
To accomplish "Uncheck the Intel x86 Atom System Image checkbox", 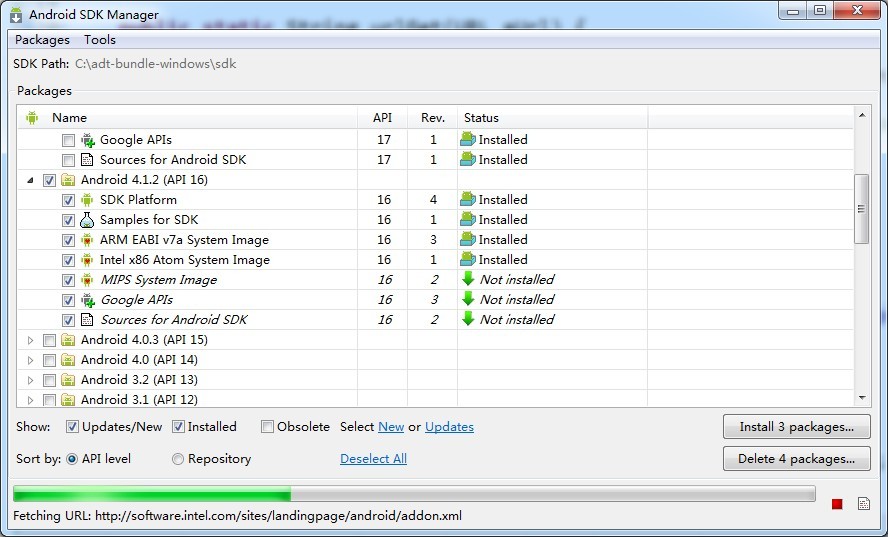I will (68, 261).
